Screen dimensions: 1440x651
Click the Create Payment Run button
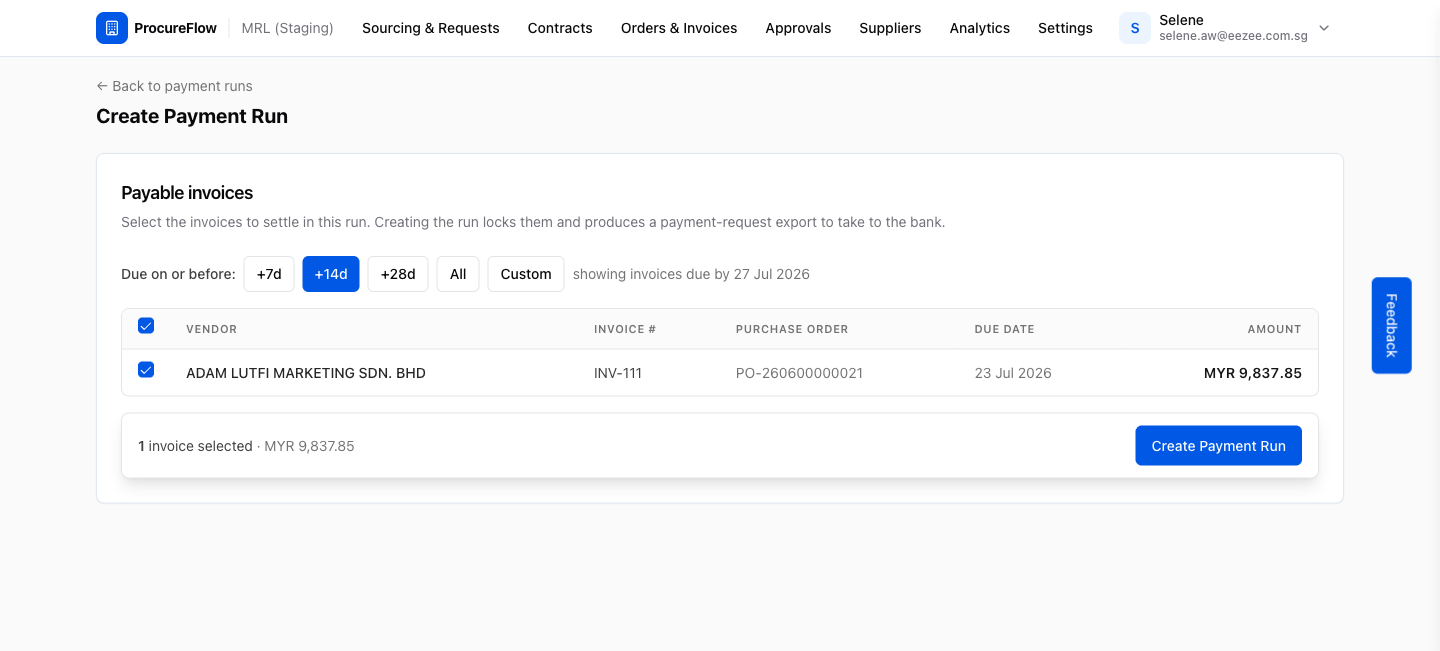pos(1218,446)
